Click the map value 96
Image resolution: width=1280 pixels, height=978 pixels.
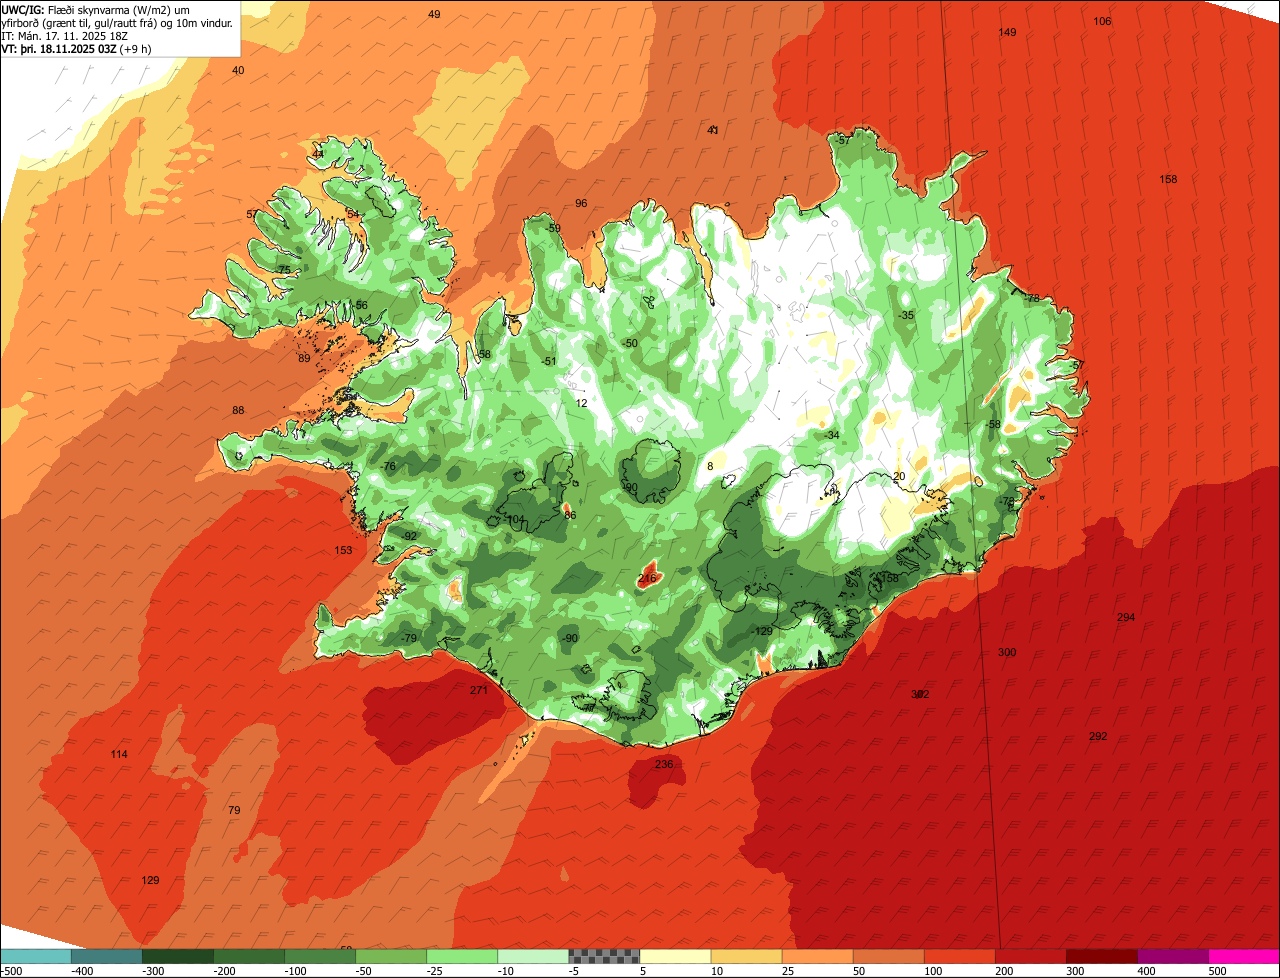click(x=581, y=203)
